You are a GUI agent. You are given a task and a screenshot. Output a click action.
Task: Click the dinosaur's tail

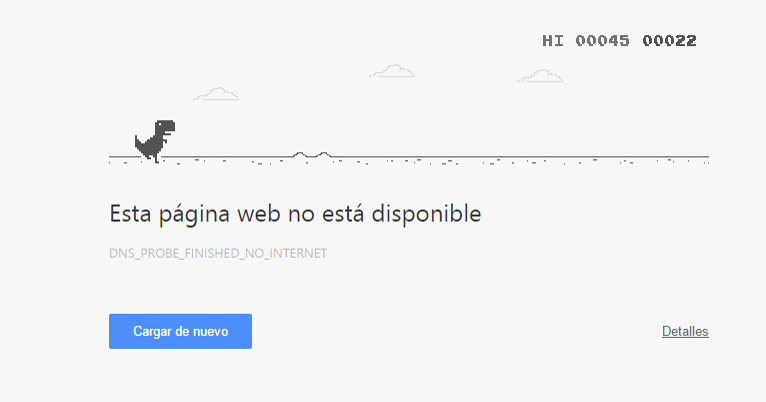pyautogui.click(x=141, y=143)
